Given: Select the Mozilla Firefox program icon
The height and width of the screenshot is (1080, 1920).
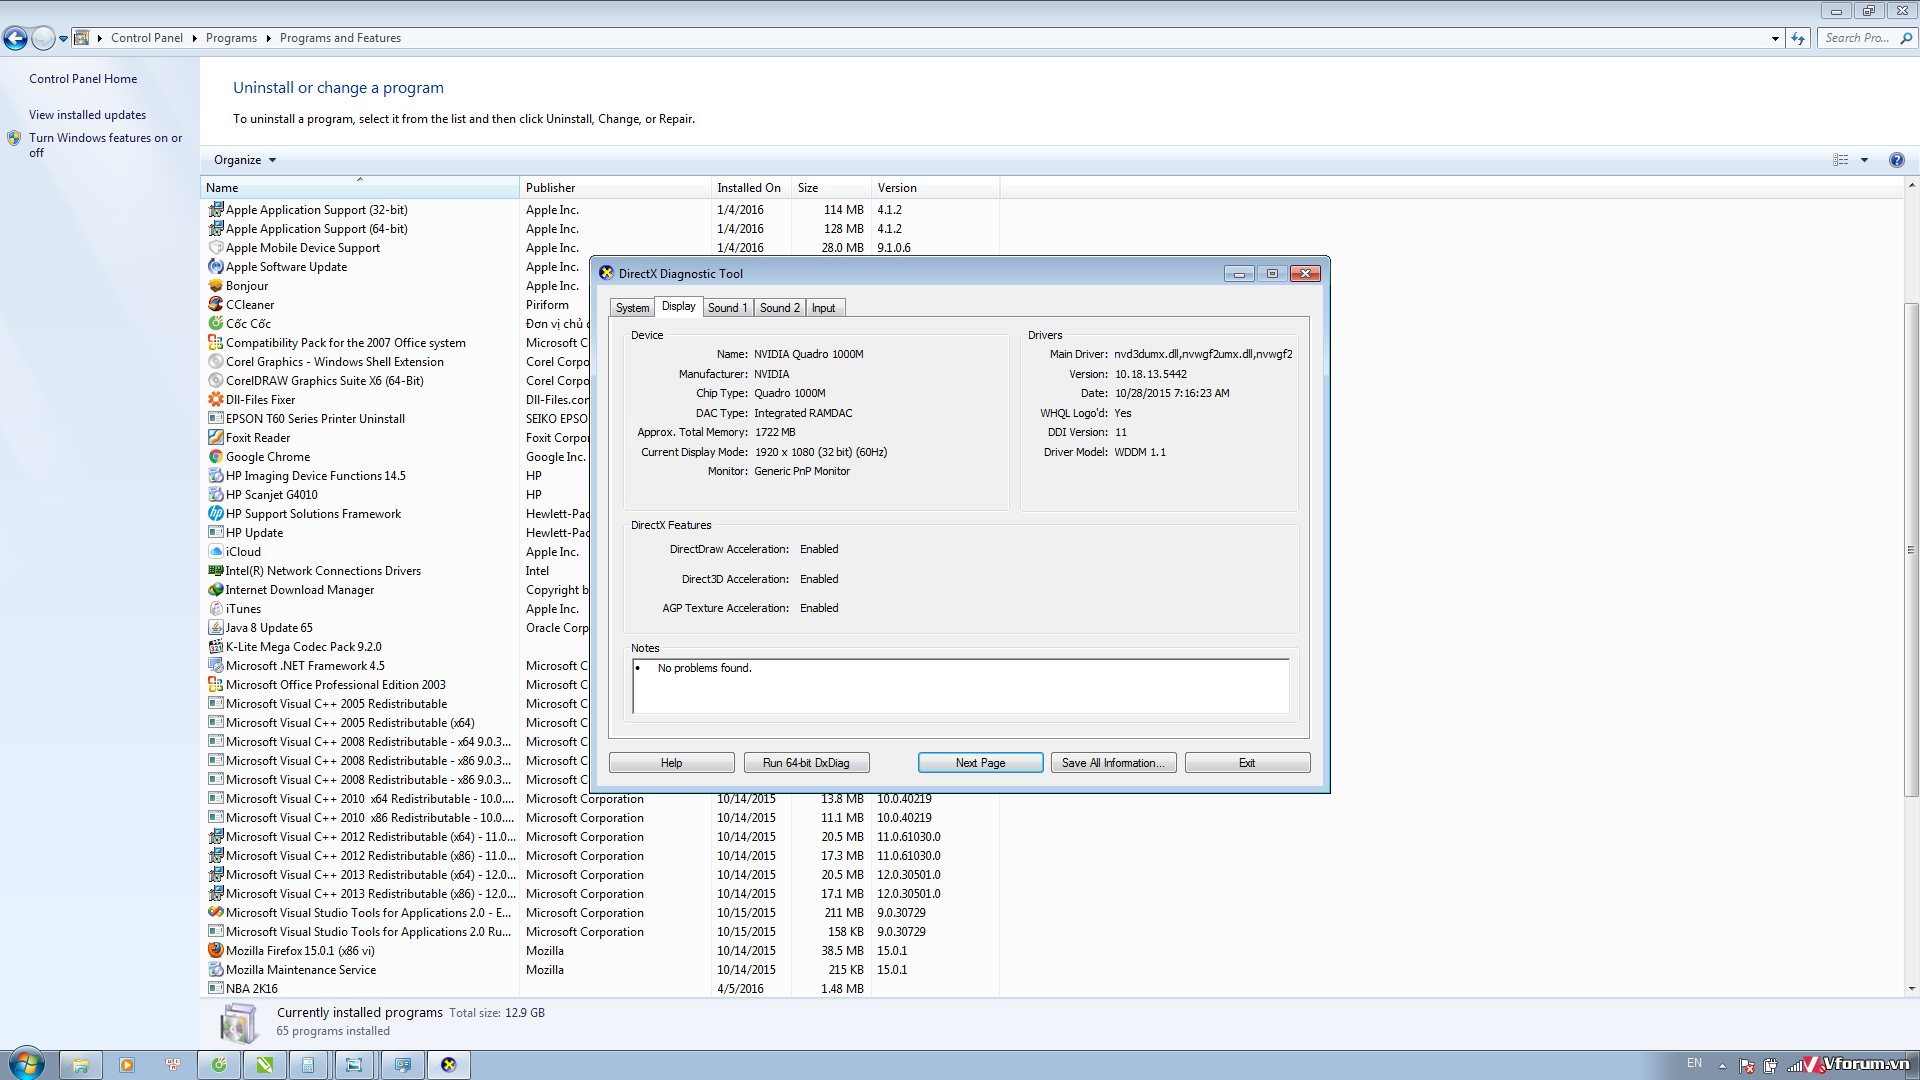Looking at the screenshot, I should click(215, 951).
